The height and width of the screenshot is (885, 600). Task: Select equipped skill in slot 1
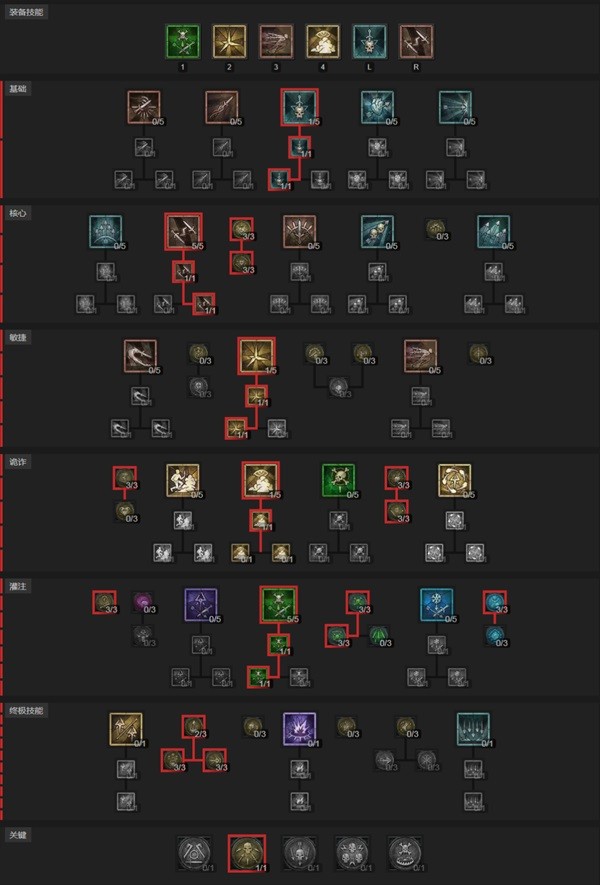(182, 41)
